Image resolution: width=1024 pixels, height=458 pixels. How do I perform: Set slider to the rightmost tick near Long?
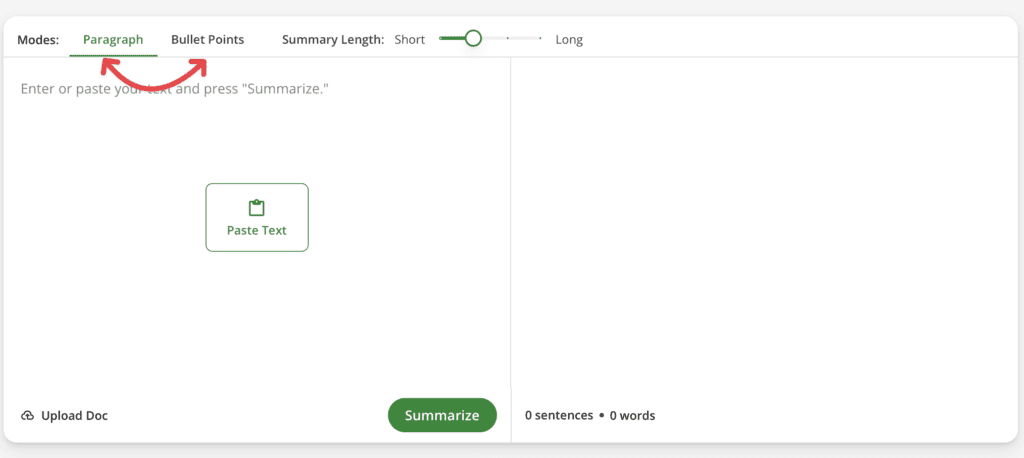[541, 38]
